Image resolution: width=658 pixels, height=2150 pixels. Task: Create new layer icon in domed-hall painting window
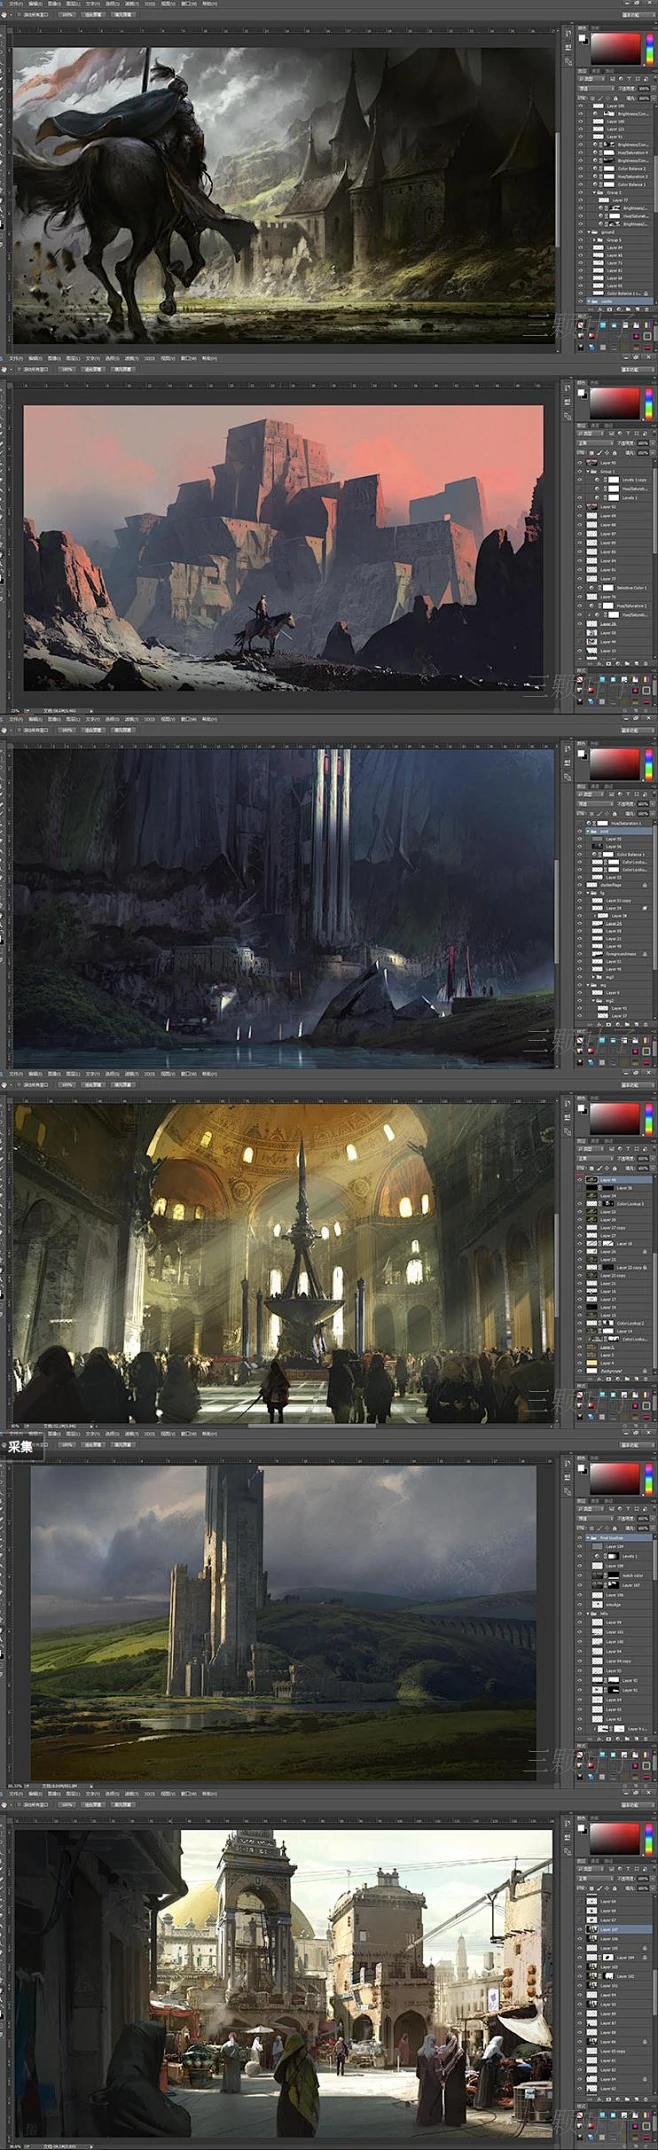(636, 1379)
